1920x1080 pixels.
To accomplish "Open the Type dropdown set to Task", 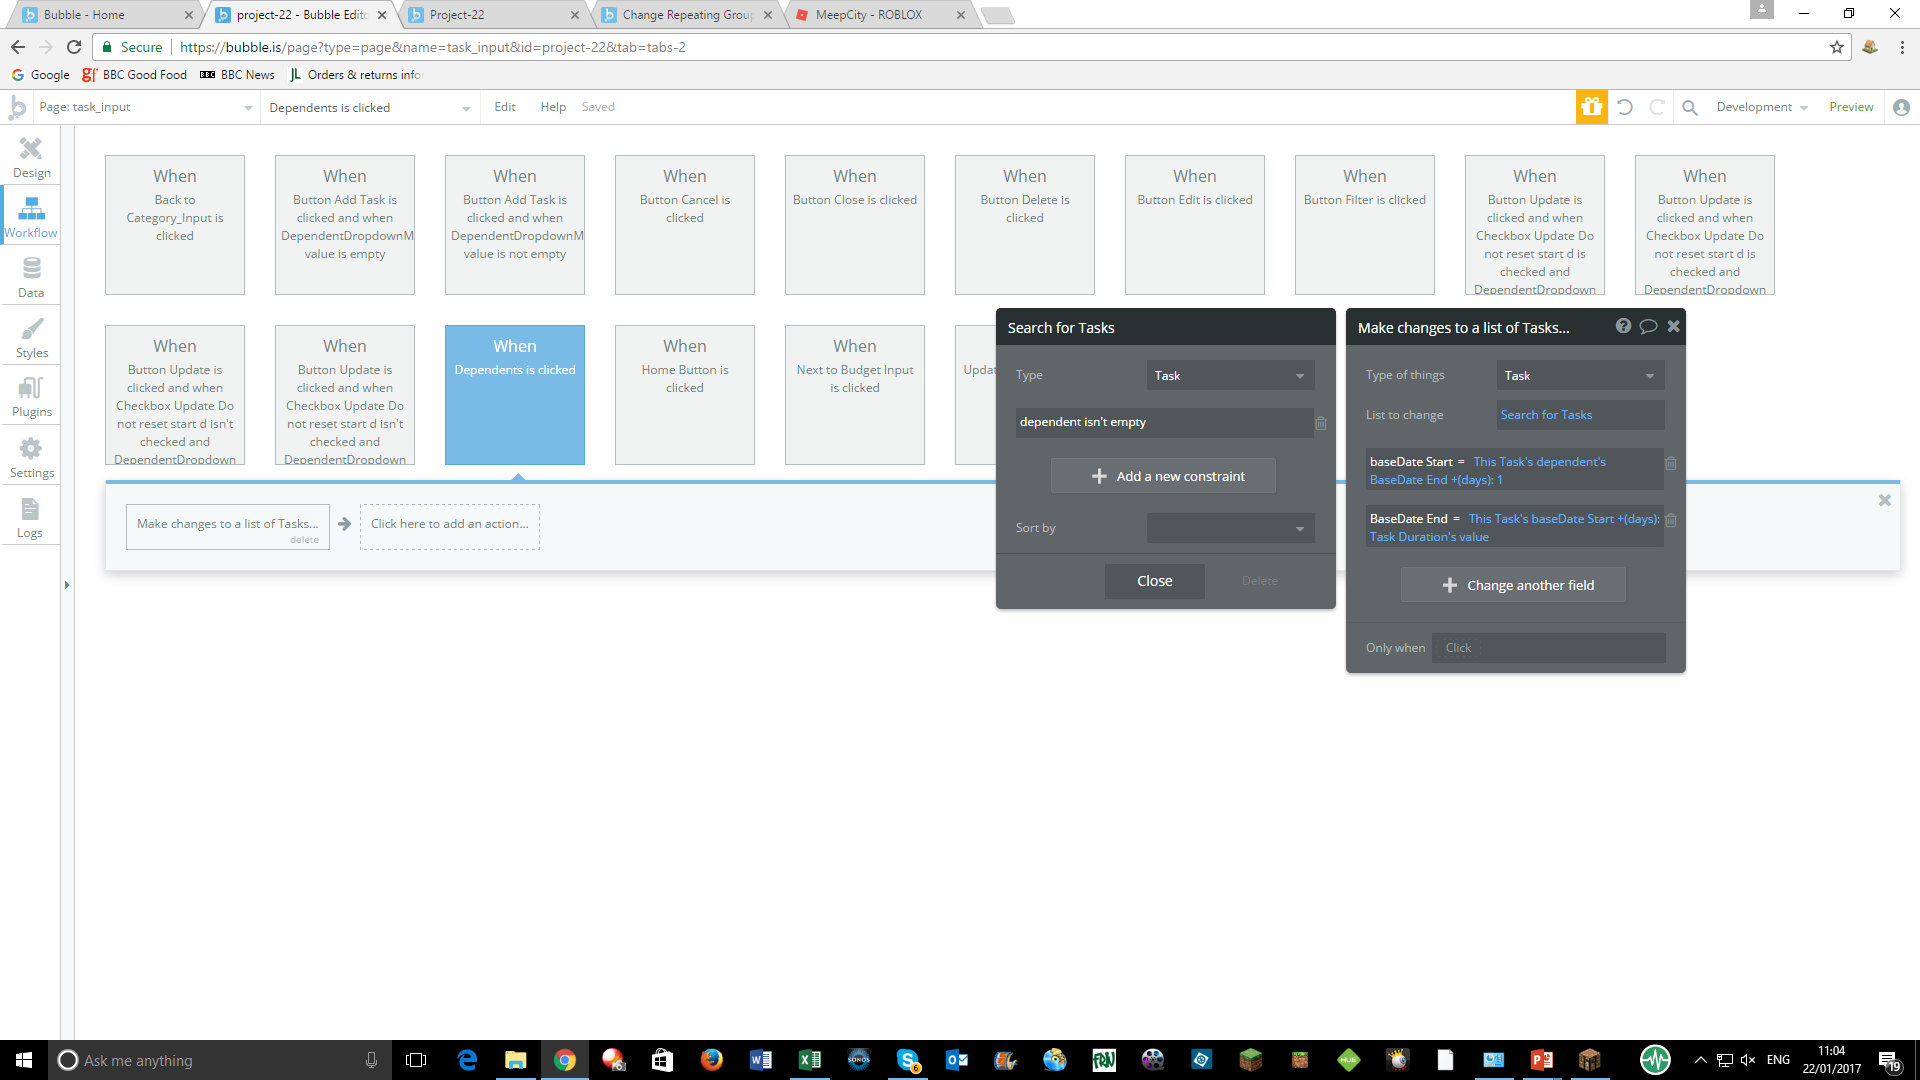I will (x=1229, y=375).
